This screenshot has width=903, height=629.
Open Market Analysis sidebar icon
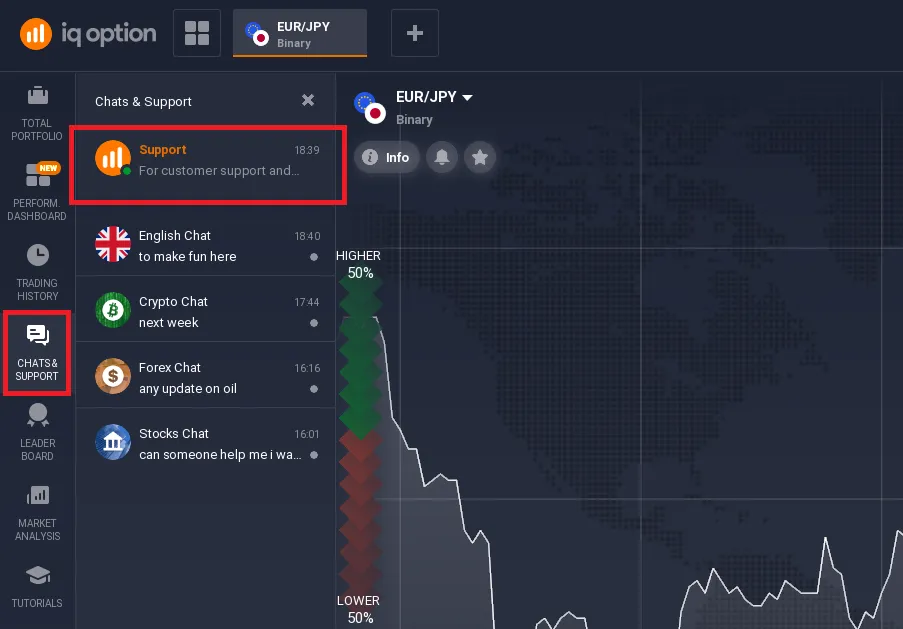[x=37, y=495]
